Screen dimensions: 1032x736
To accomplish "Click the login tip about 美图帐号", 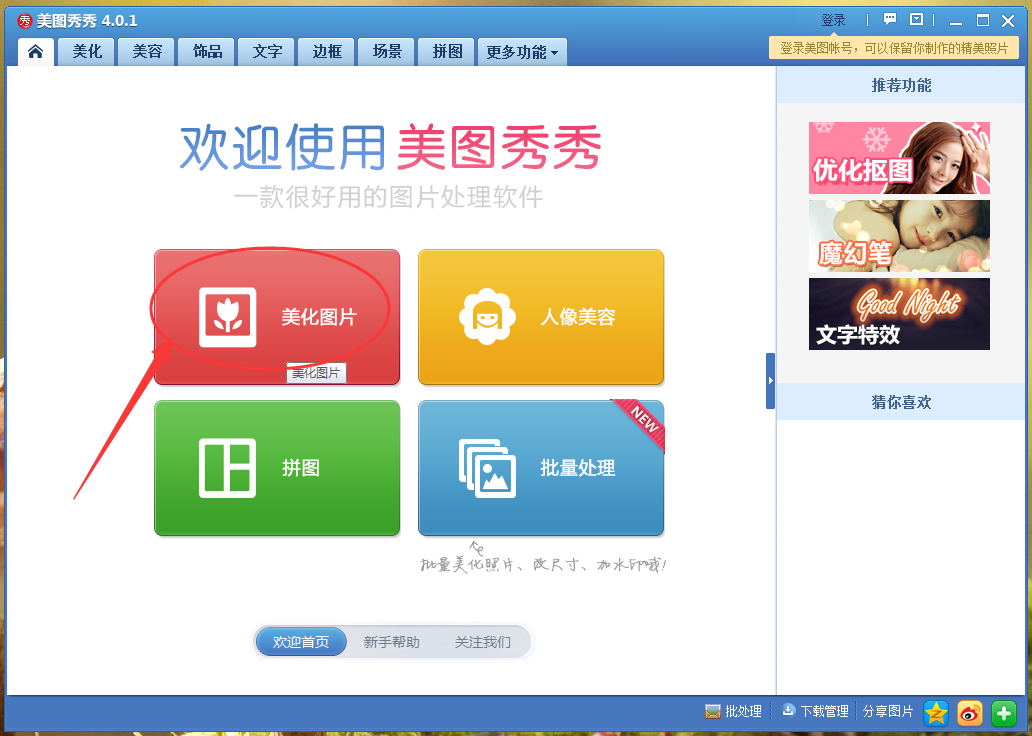I will pos(894,48).
